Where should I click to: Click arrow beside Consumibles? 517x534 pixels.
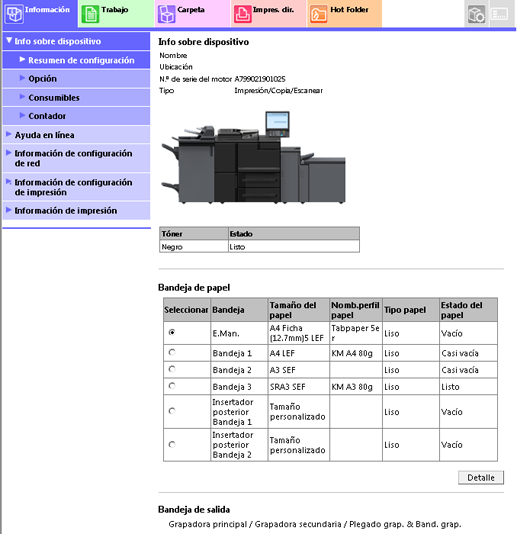tap(22, 96)
